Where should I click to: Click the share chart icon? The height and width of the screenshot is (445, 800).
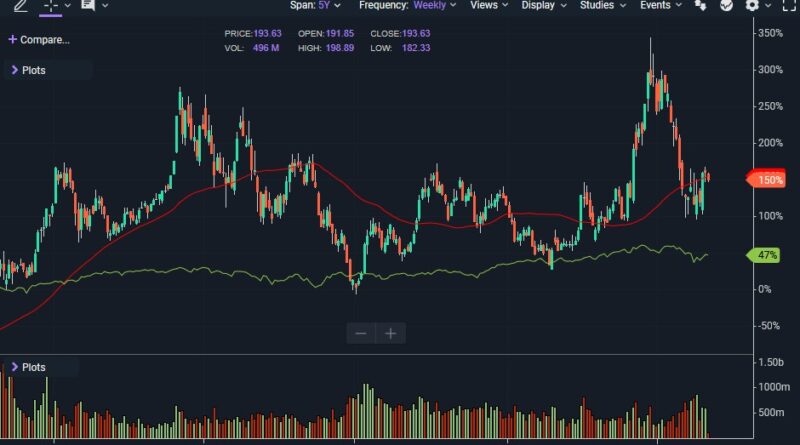pos(701,5)
